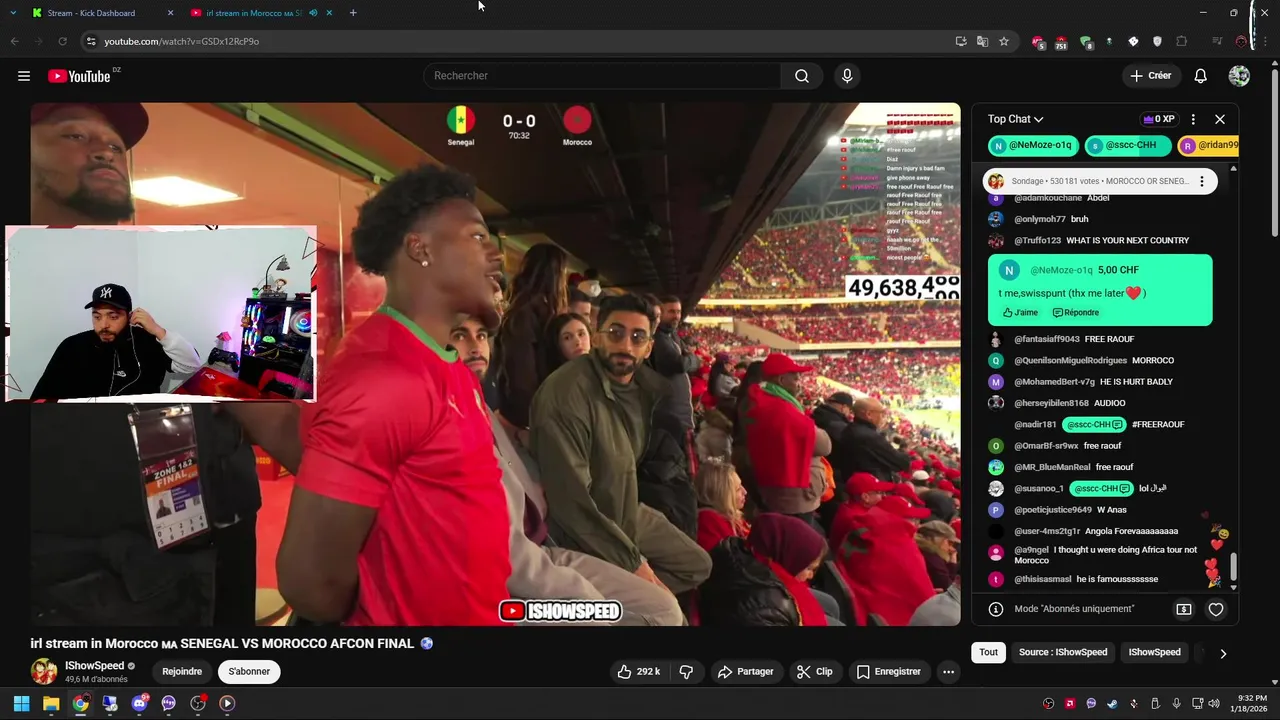
Task: Open OBS Studio from the taskbar
Action: 198,703
